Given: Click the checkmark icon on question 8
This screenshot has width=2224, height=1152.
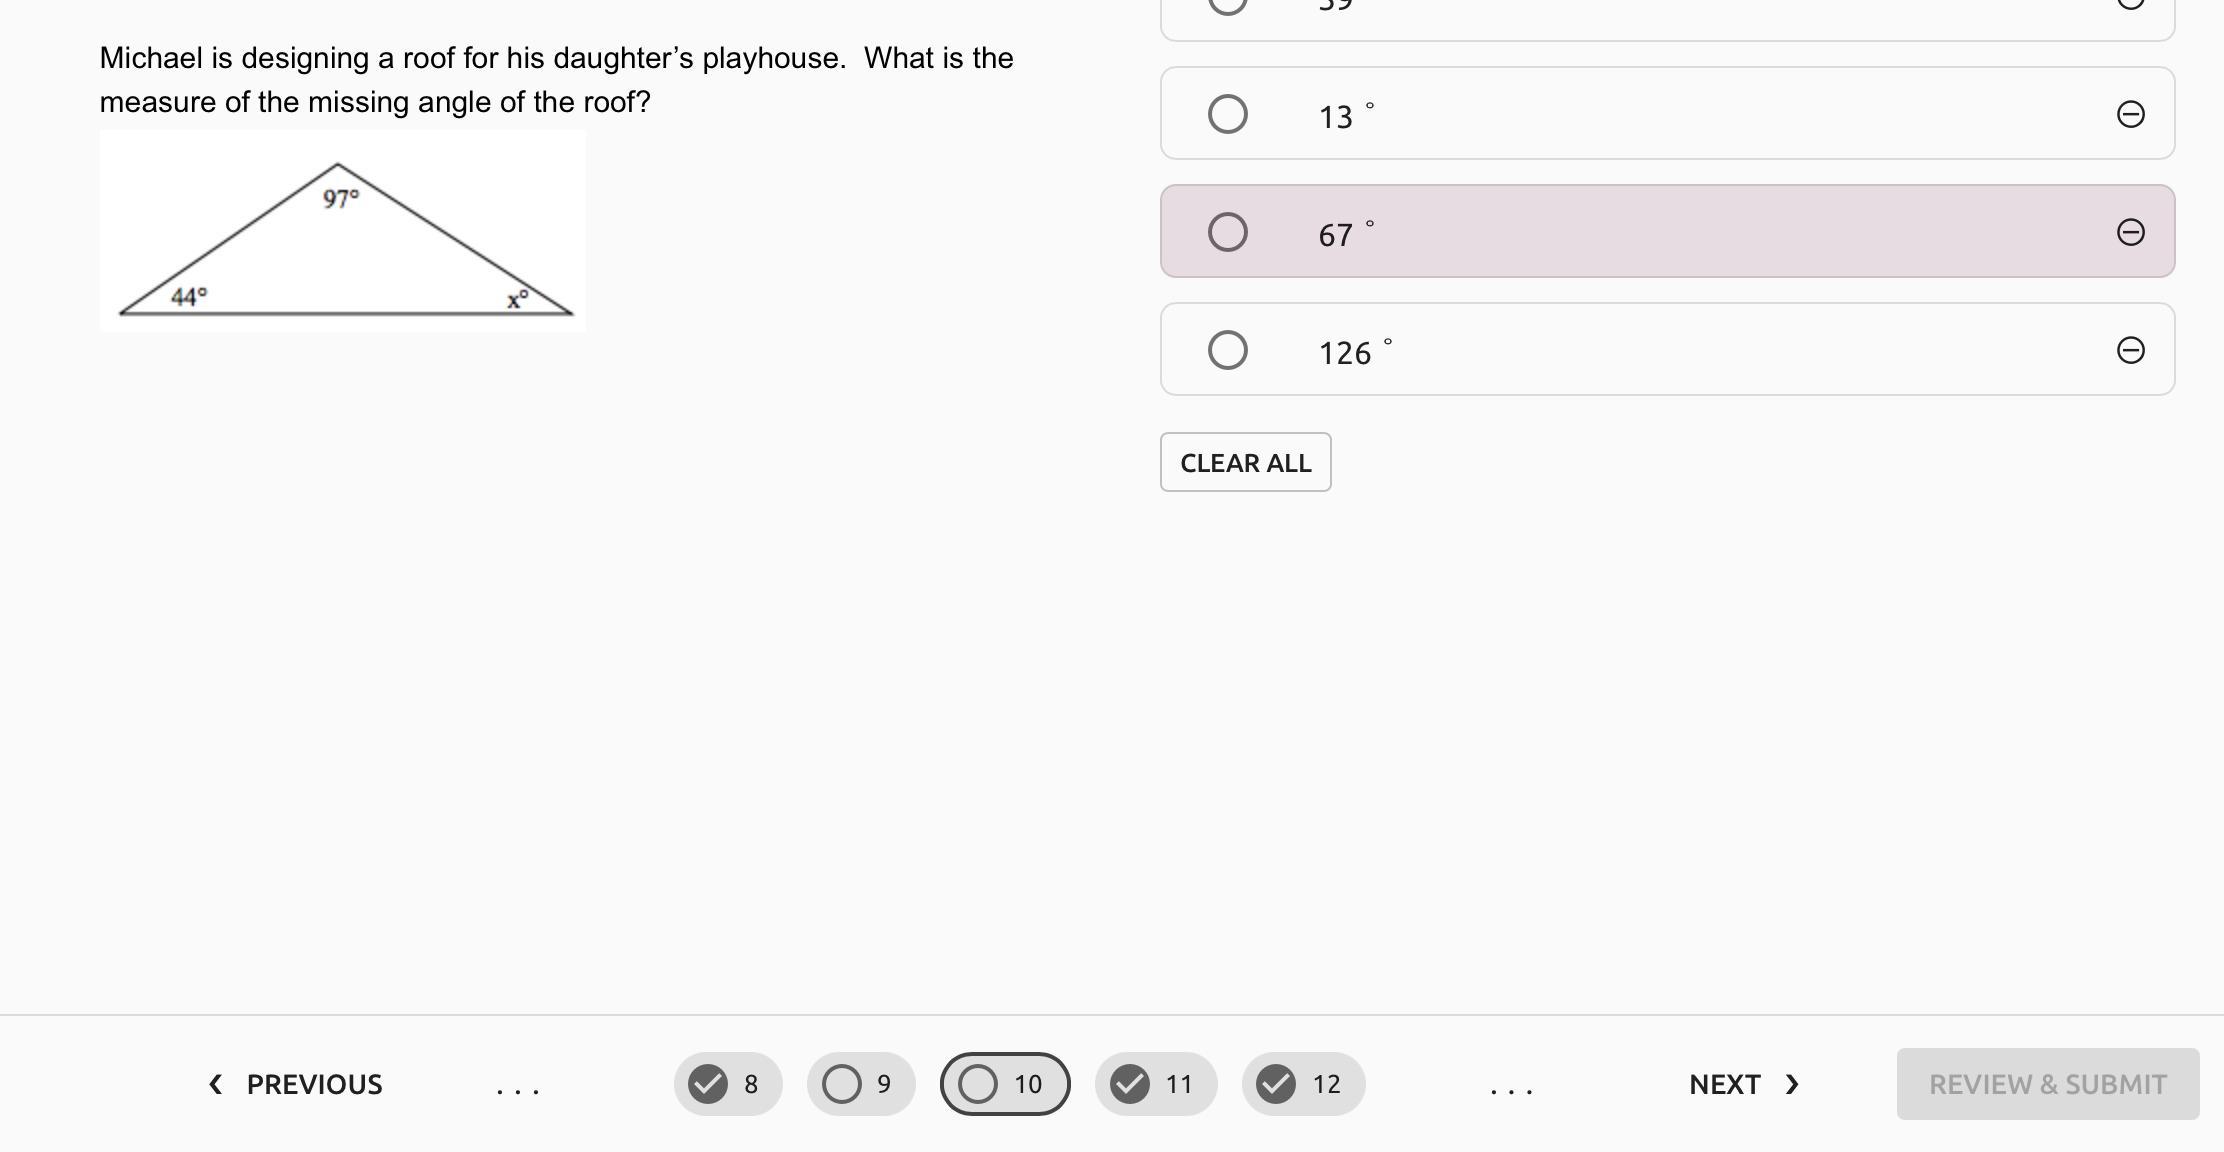Looking at the screenshot, I should (708, 1084).
